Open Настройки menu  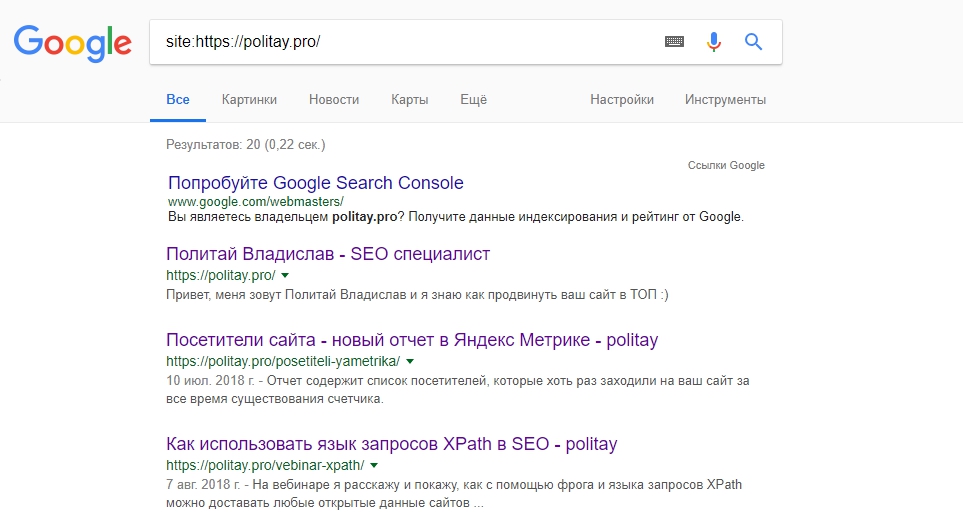coord(622,100)
